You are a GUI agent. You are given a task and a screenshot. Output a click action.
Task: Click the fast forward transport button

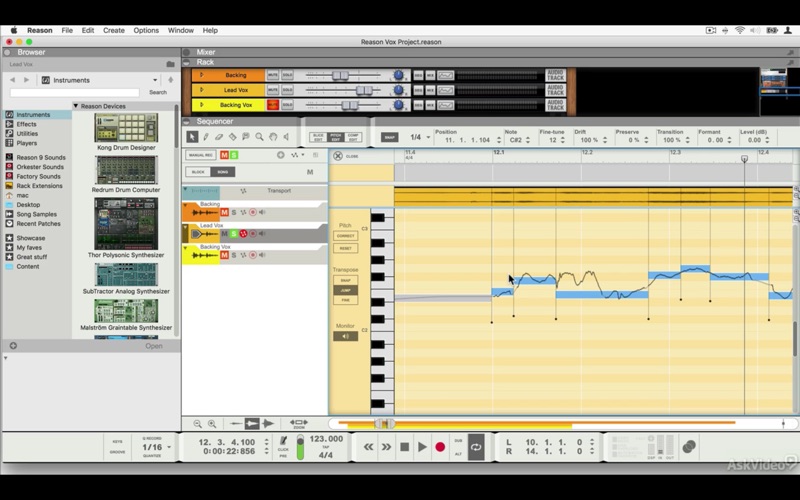(386, 447)
